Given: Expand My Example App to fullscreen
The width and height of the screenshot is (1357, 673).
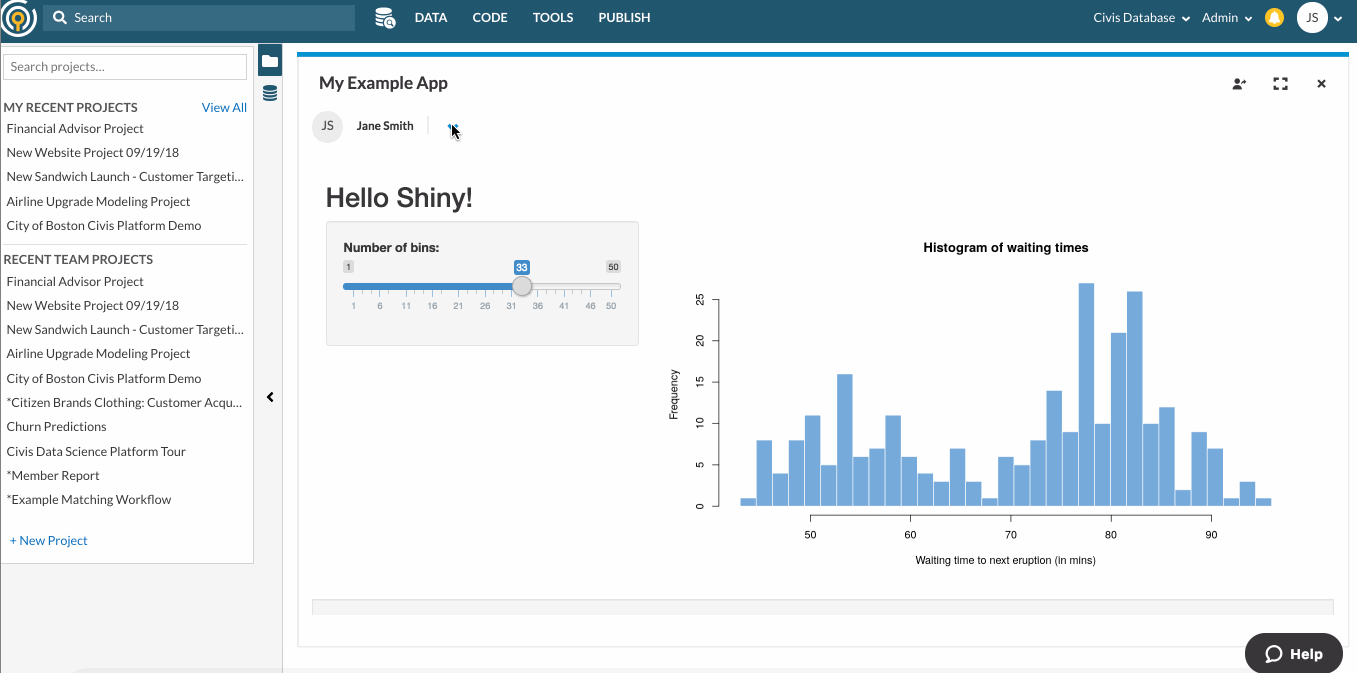Looking at the screenshot, I should tap(1280, 84).
